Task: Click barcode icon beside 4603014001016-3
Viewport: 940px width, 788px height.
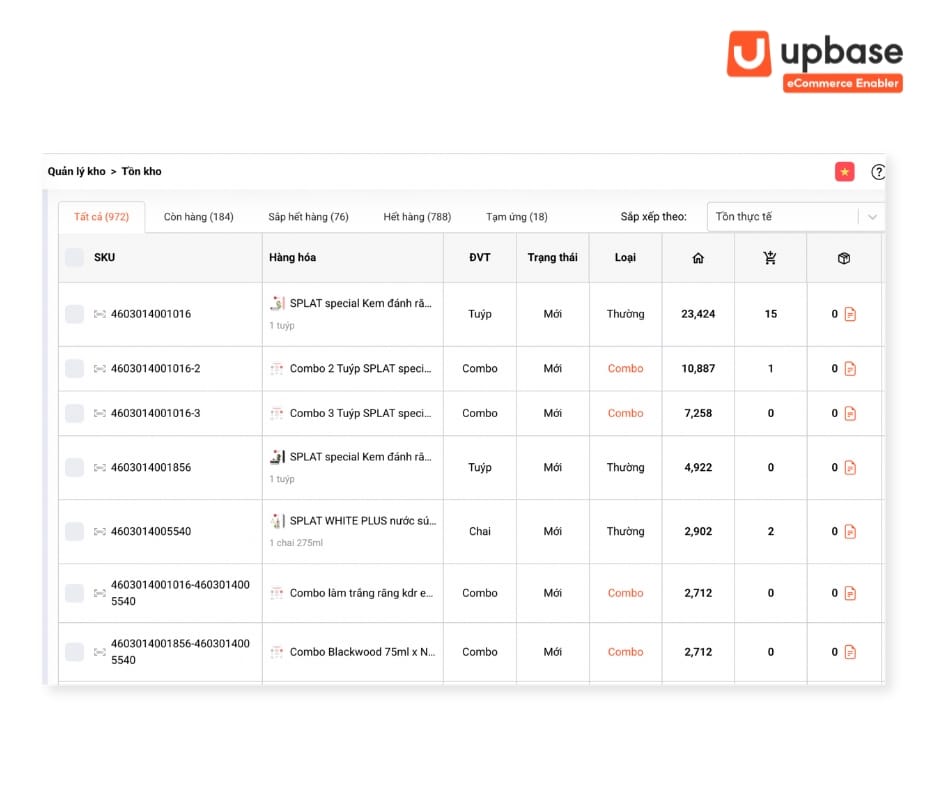Action: (x=100, y=413)
